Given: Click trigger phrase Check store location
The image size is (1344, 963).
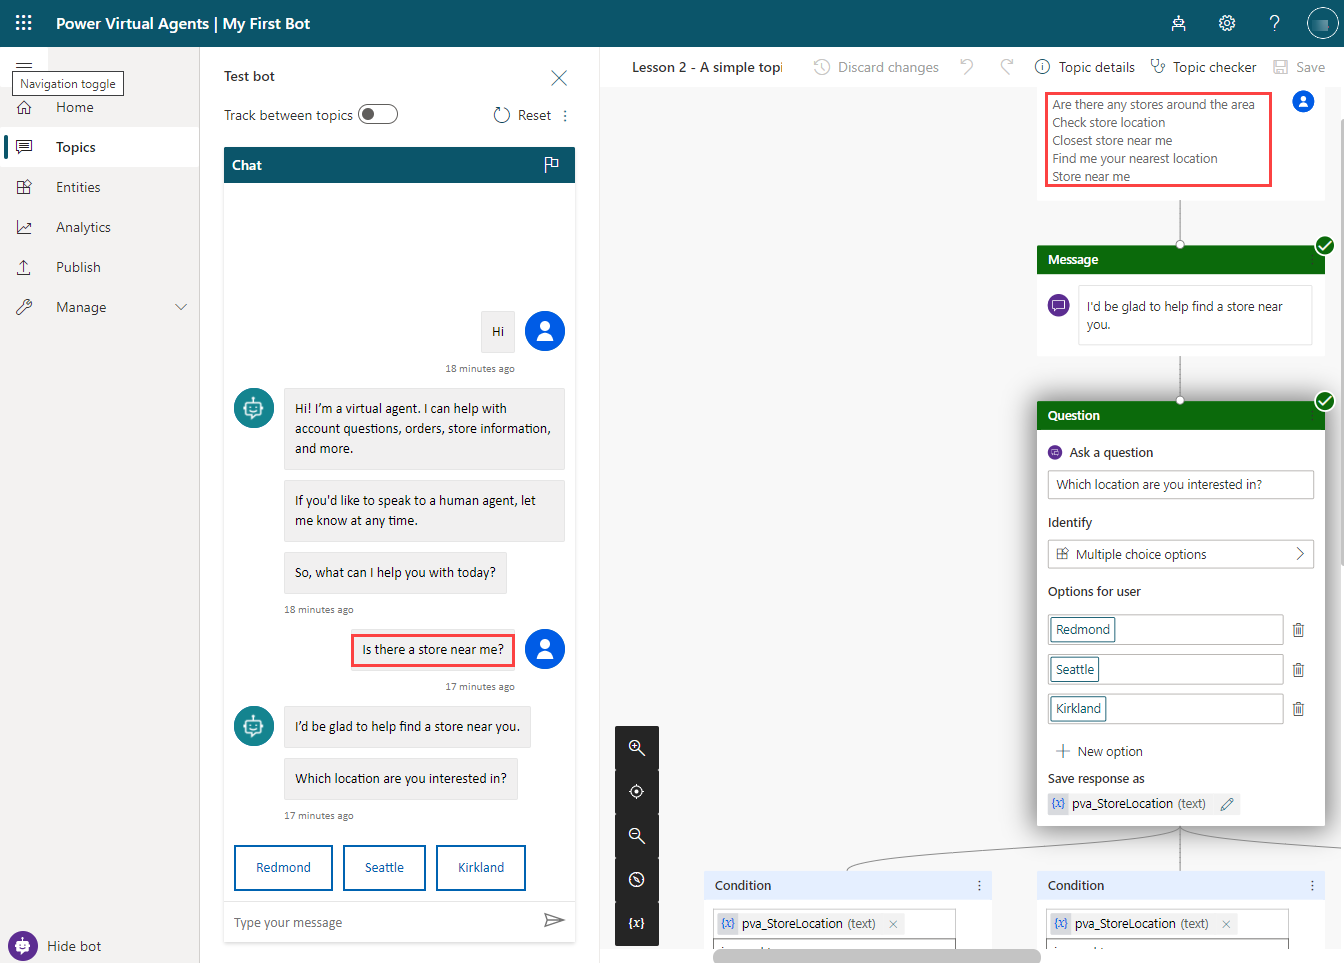Looking at the screenshot, I should (1108, 123).
